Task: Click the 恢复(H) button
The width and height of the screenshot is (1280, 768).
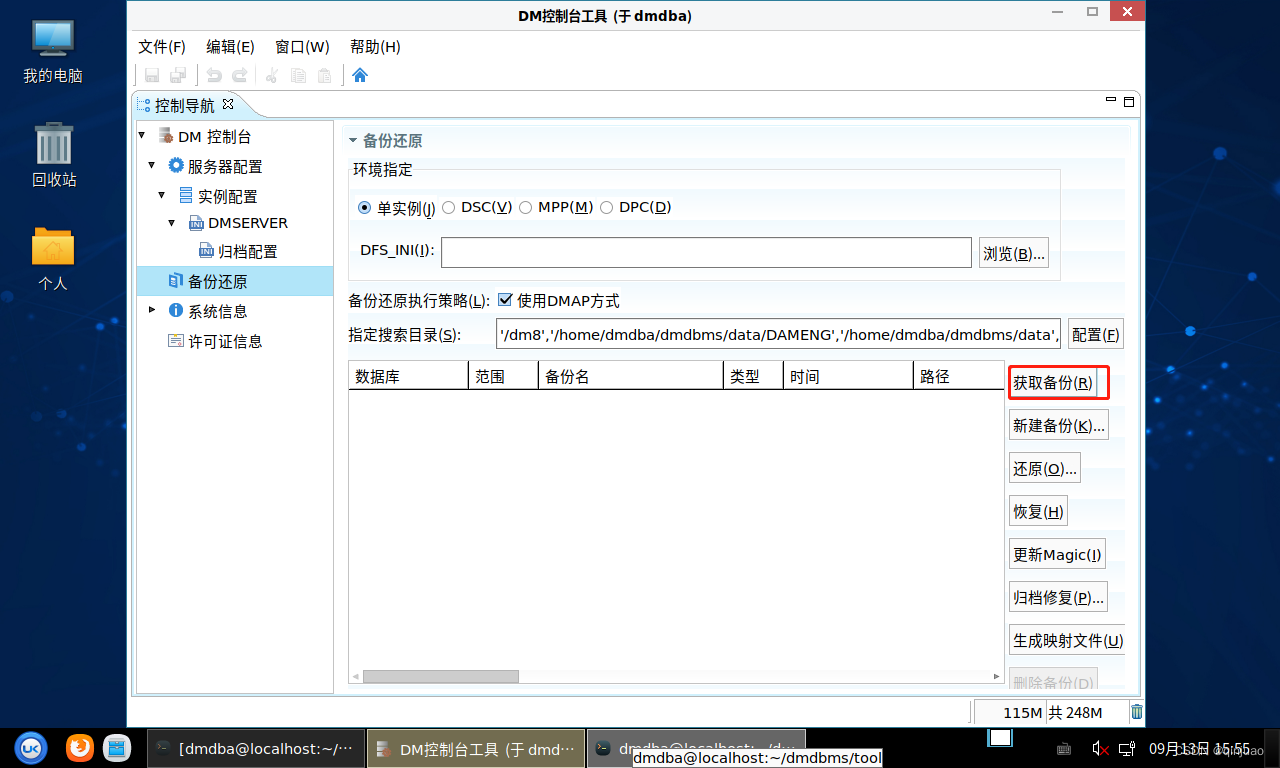Action: [x=1038, y=511]
